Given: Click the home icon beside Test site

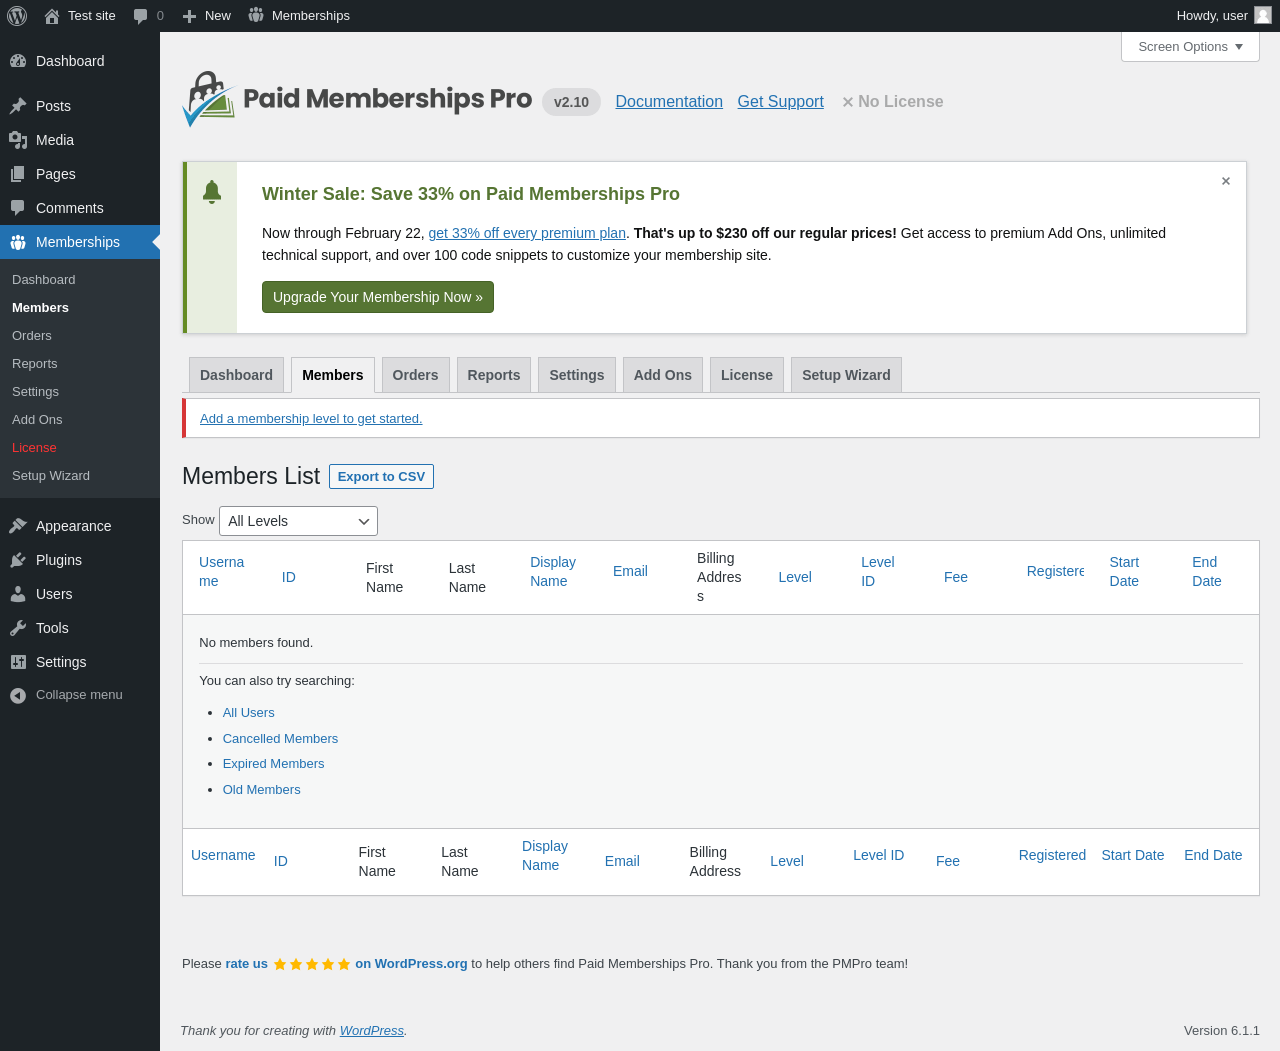Looking at the screenshot, I should click(52, 16).
